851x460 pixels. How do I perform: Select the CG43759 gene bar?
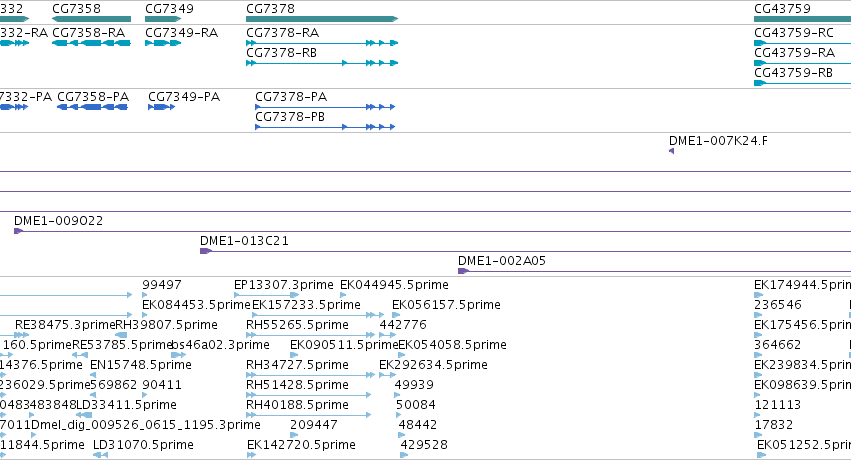pos(802,19)
